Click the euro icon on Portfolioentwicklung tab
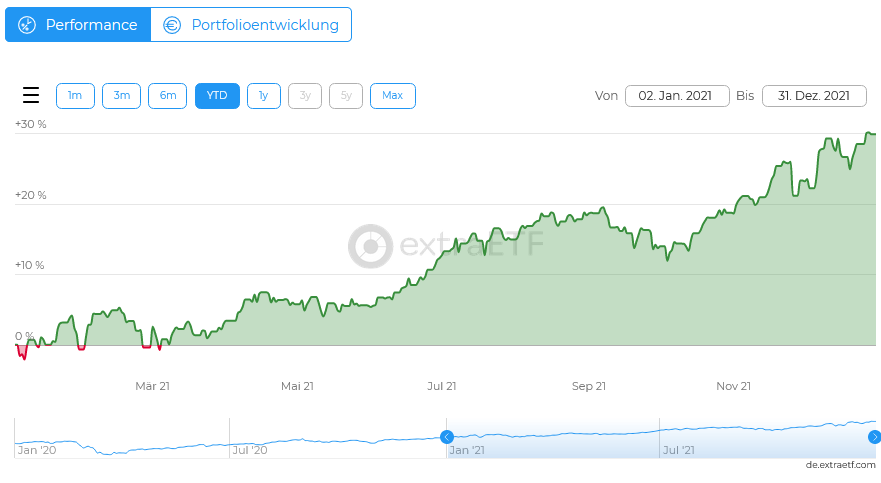Screen dimensions: 881x483 click(172, 25)
